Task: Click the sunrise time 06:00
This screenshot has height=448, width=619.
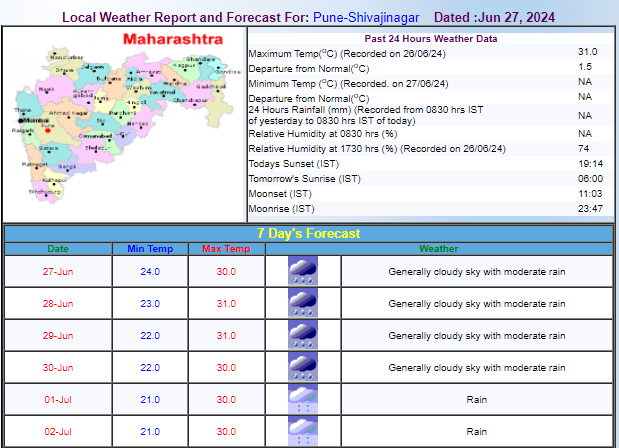Action: (x=590, y=179)
